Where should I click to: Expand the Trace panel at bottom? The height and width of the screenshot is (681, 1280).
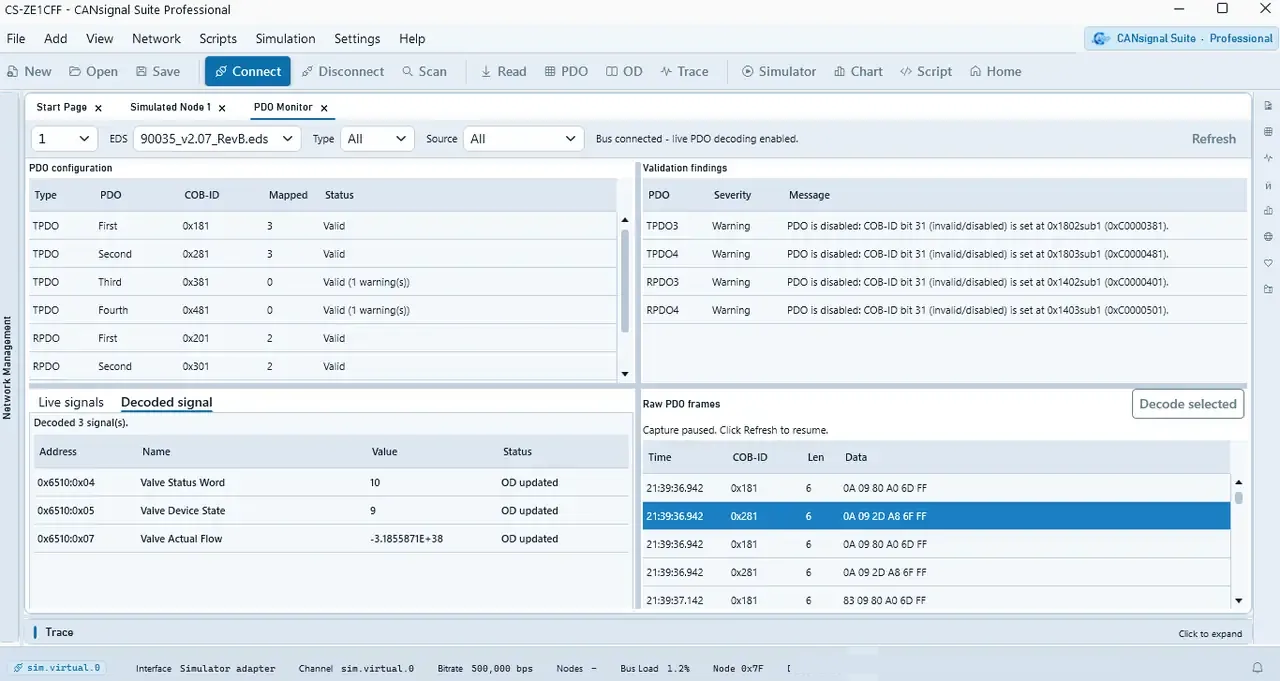1210,633
